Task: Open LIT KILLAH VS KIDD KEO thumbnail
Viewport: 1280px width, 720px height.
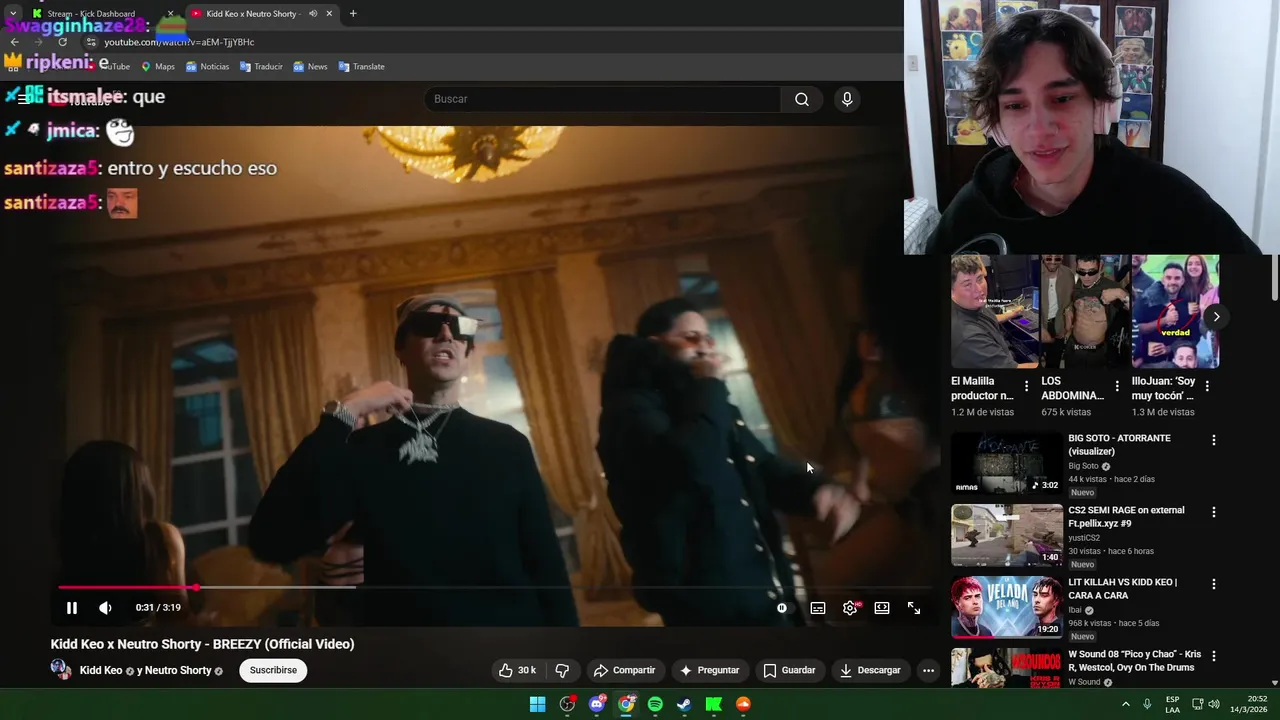Action: point(1006,607)
